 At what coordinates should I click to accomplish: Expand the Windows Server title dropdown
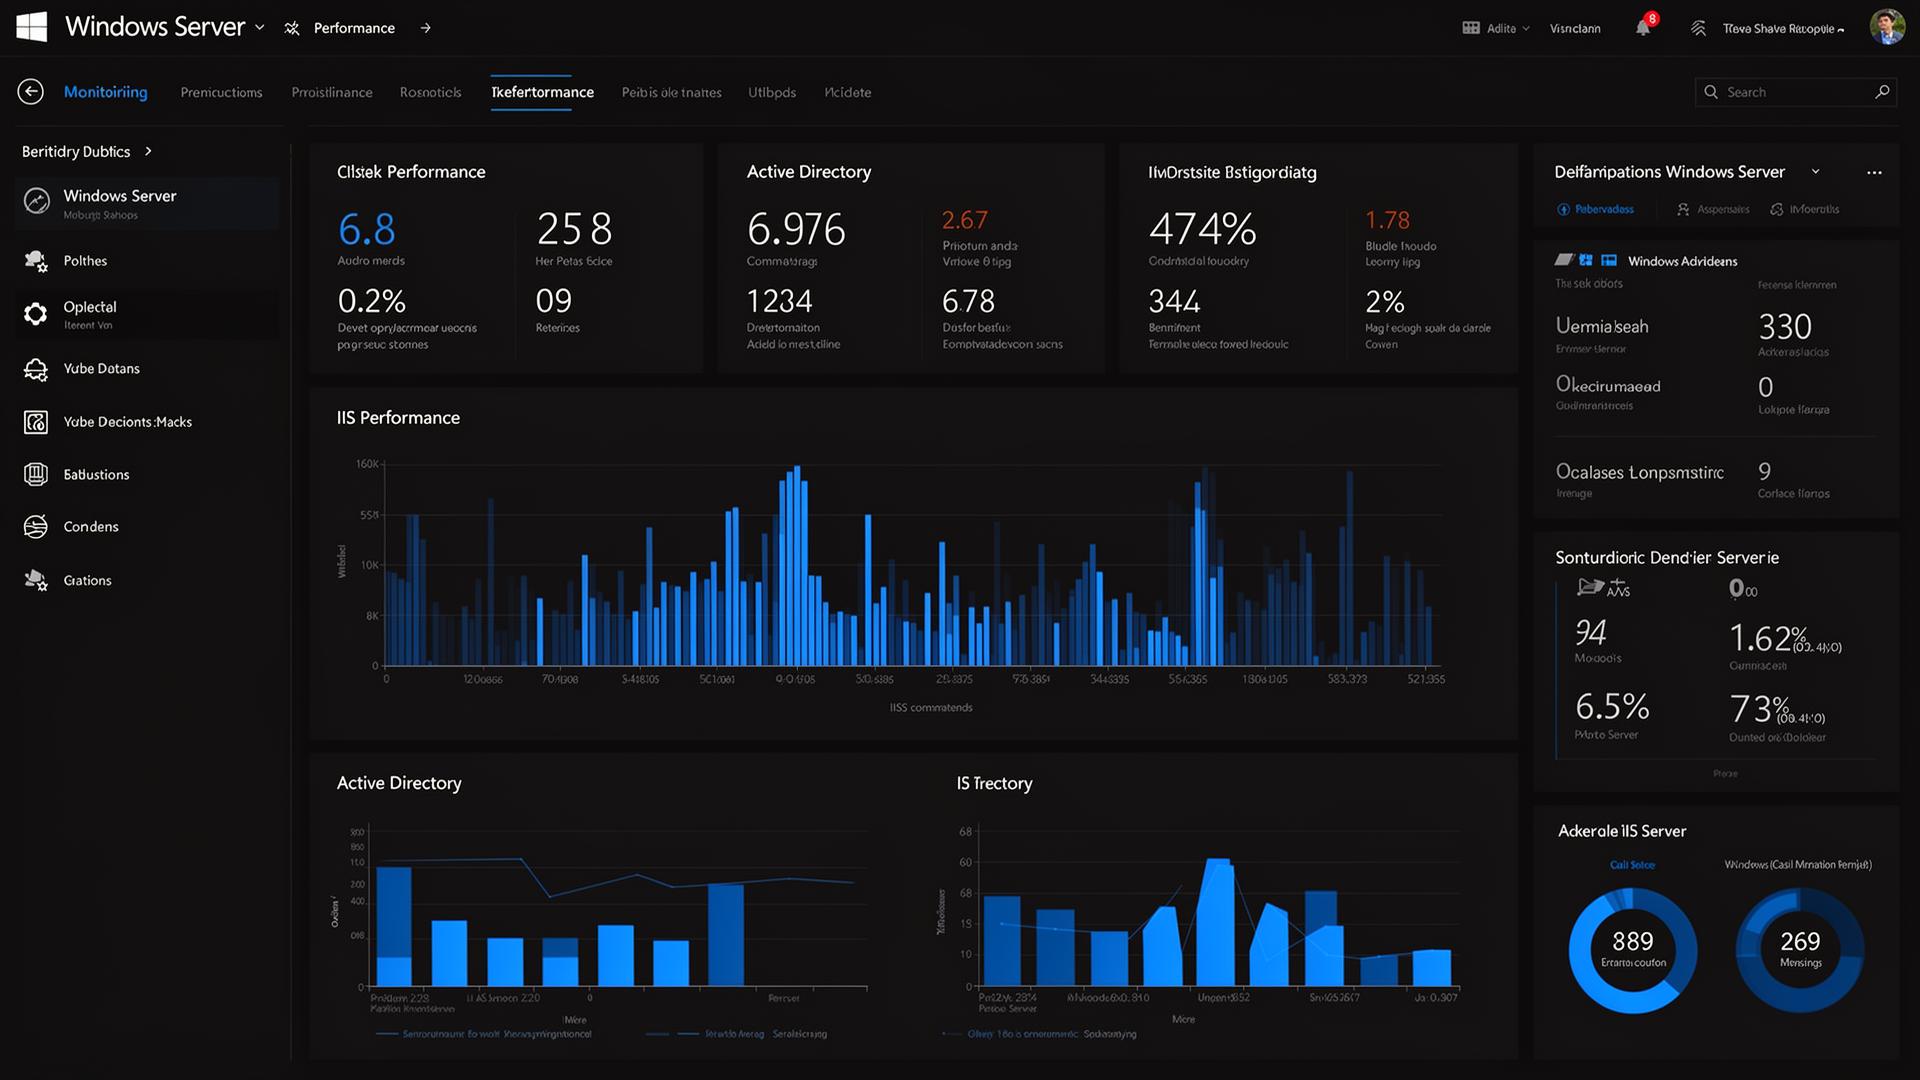tap(260, 28)
